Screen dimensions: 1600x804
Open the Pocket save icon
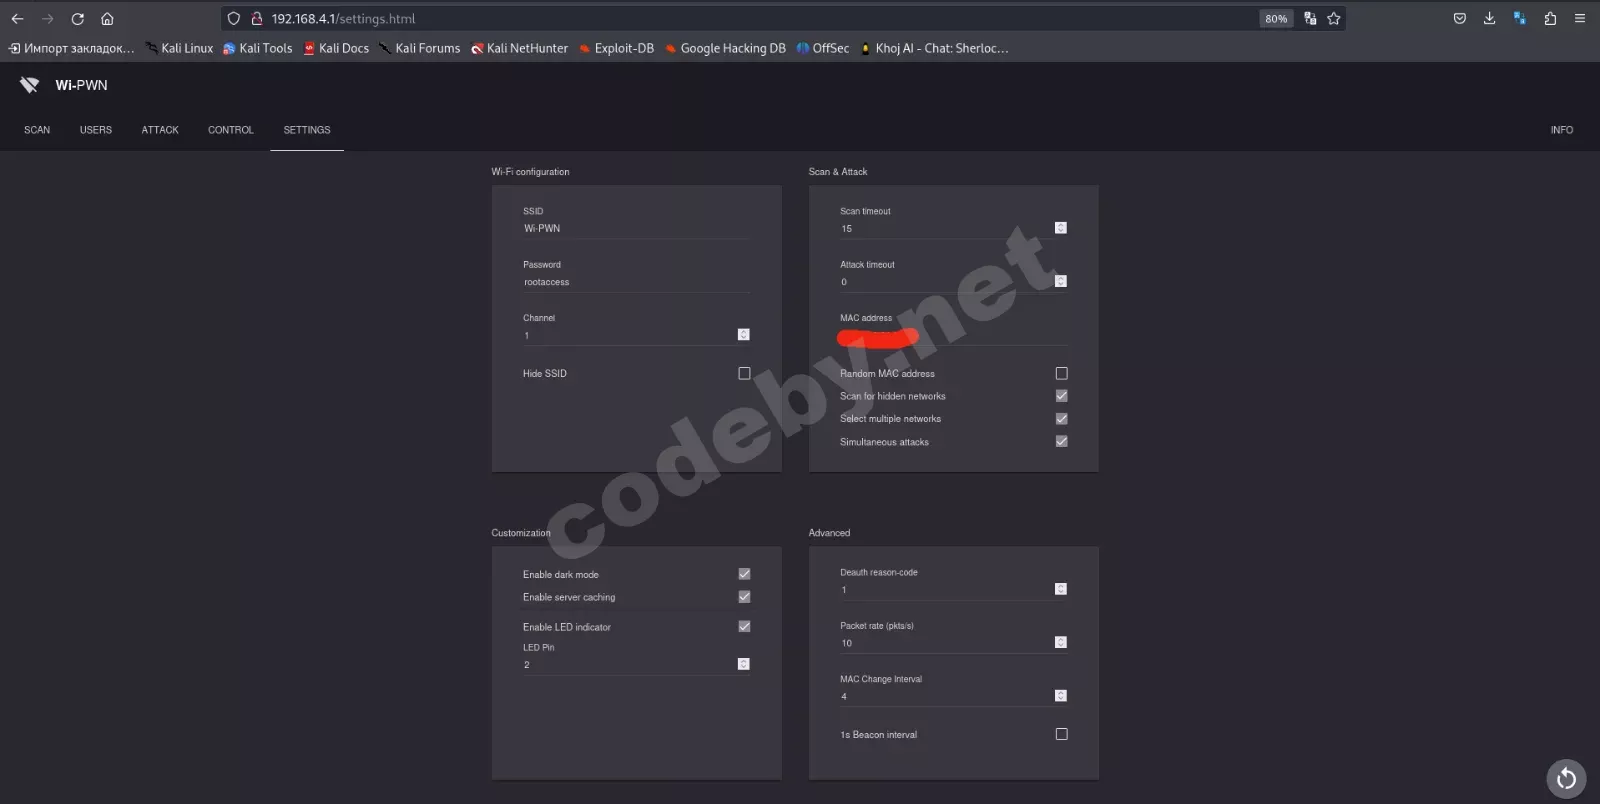(x=1460, y=18)
